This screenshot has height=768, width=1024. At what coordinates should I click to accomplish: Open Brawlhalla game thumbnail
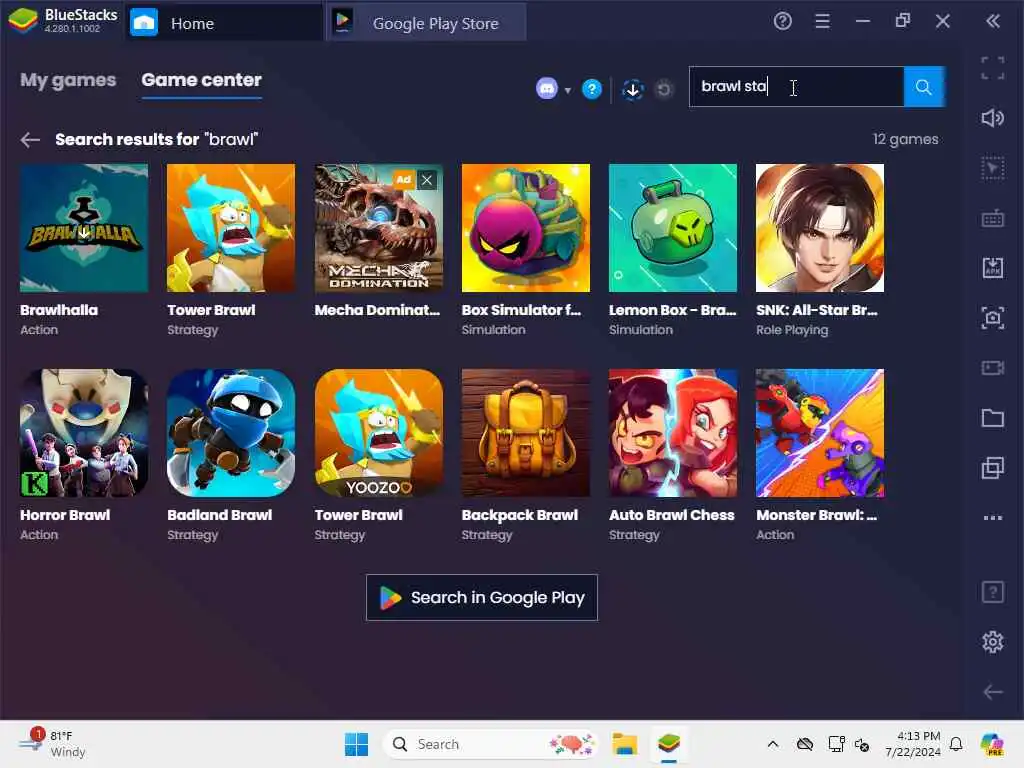(84, 227)
